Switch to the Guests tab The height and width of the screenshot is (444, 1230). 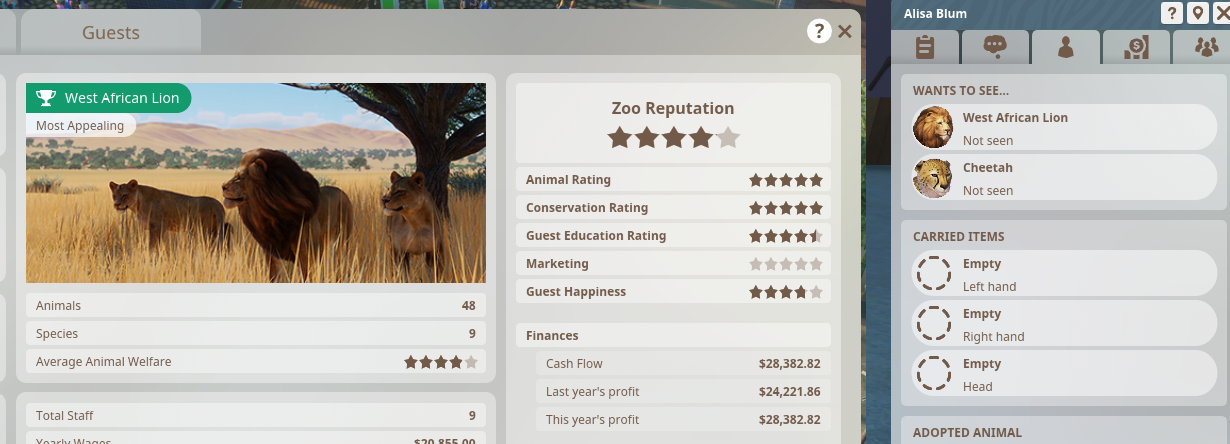click(x=111, y=33)
